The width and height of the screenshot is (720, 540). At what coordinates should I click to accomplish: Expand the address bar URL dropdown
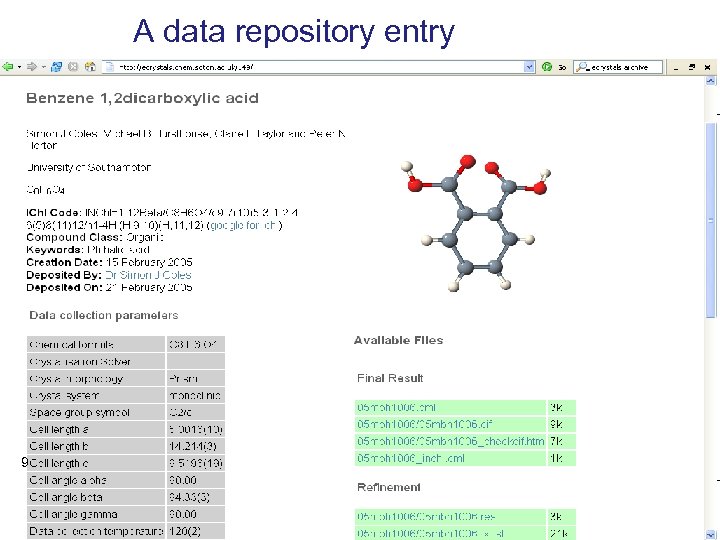tap(529, 67)
